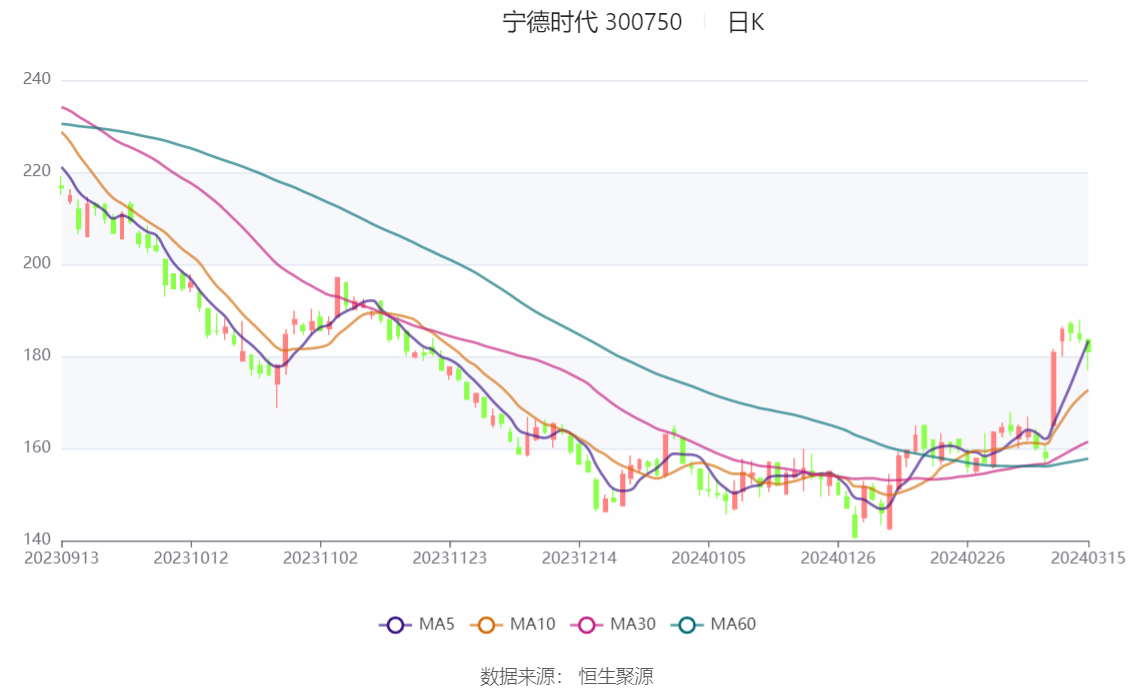1134x689 pixels.
Task: Click the 140 price axis label
Action: point(37,540)
